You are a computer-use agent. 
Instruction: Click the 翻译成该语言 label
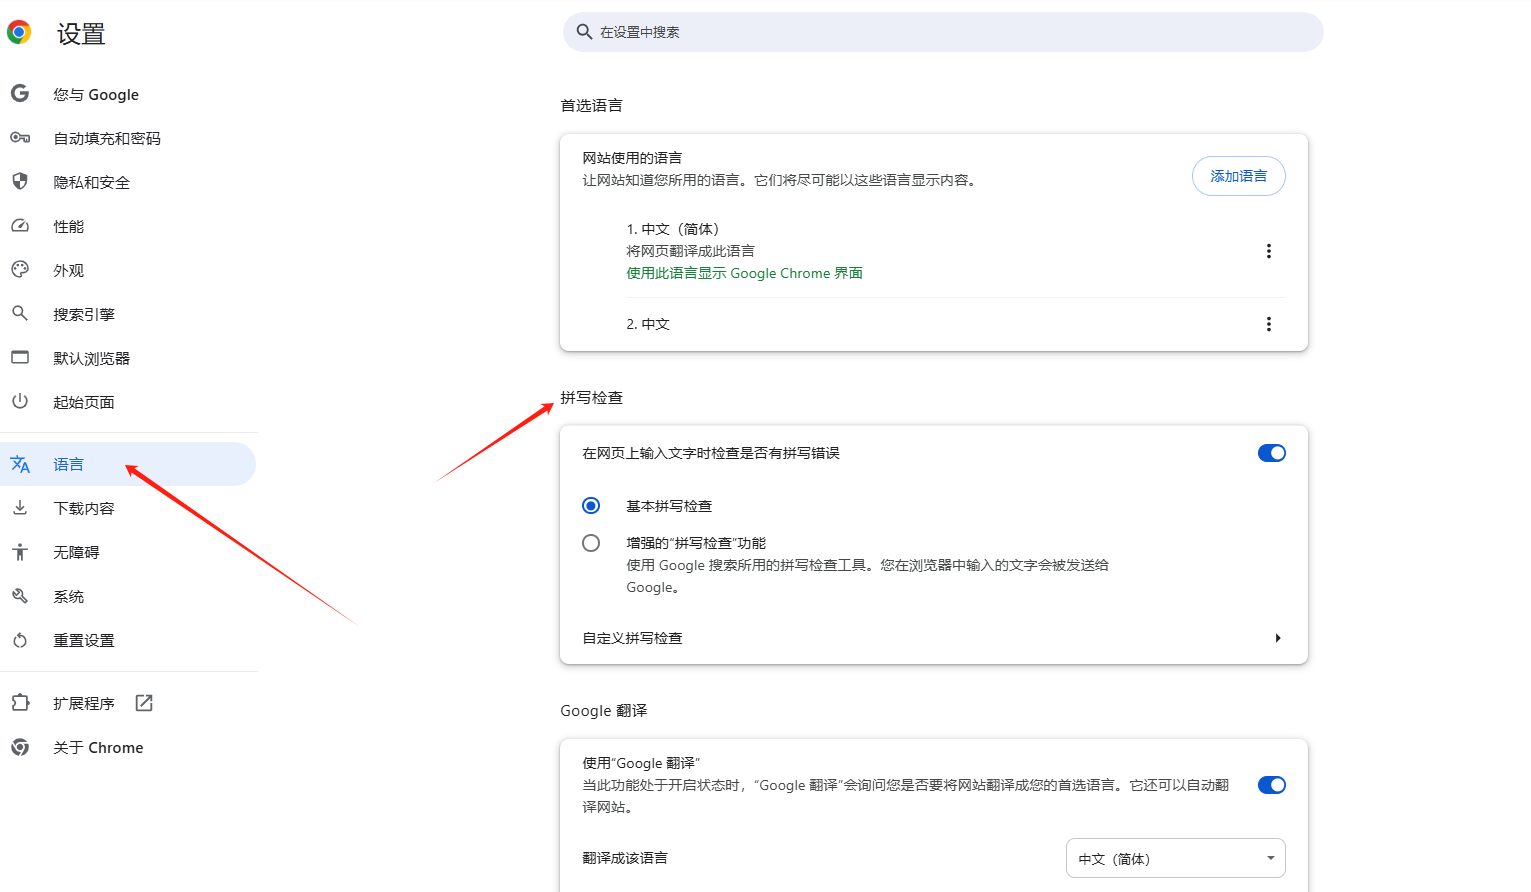[x=625, y=858]
